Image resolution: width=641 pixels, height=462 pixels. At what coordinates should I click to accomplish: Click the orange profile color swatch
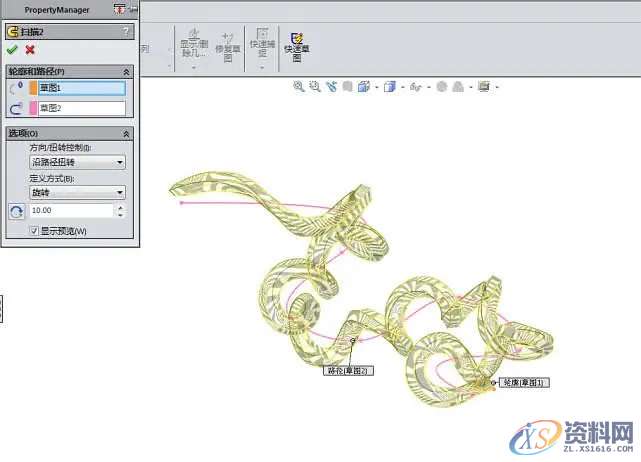(x=33, y=88)
